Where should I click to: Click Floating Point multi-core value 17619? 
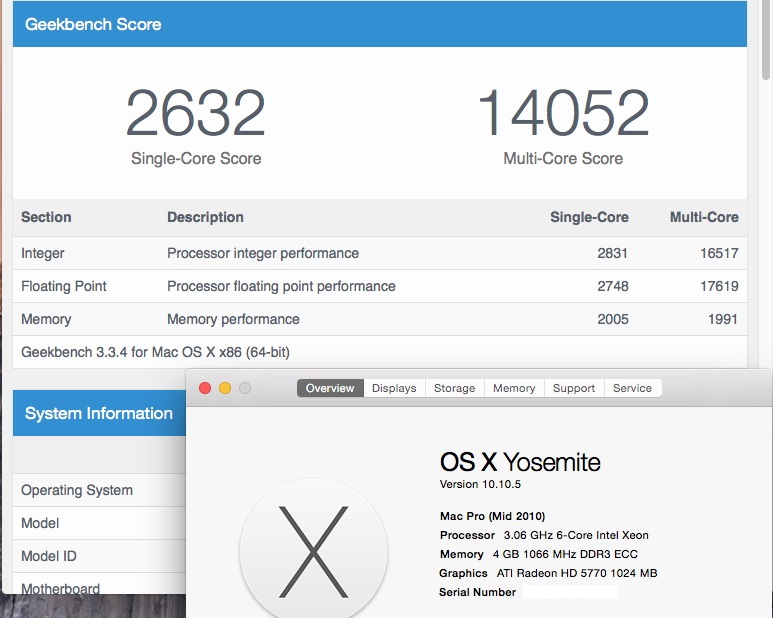click(719, 286)
